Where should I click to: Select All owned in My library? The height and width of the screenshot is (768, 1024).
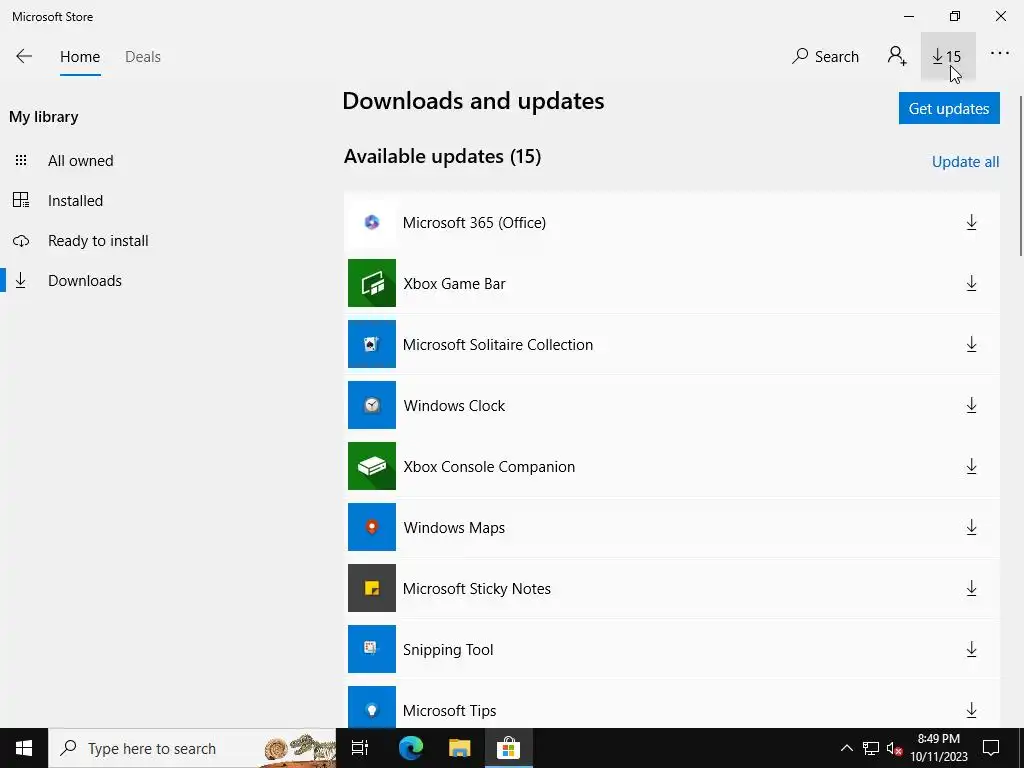tap(80, 161)
